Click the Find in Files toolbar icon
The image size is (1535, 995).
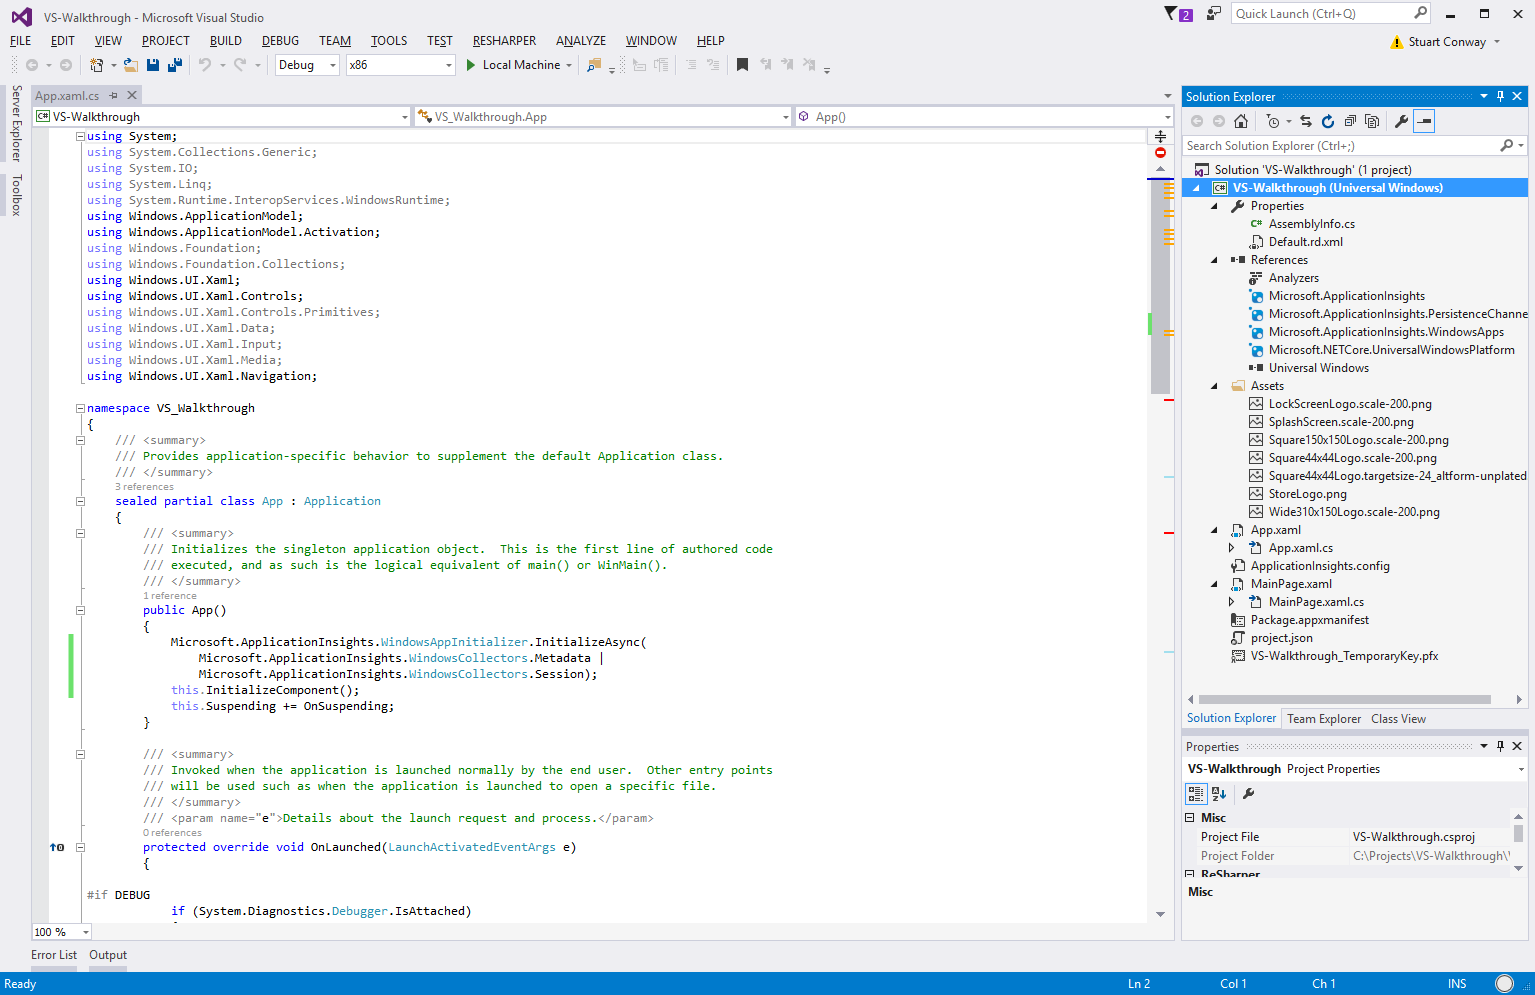(x=594, y=65)
